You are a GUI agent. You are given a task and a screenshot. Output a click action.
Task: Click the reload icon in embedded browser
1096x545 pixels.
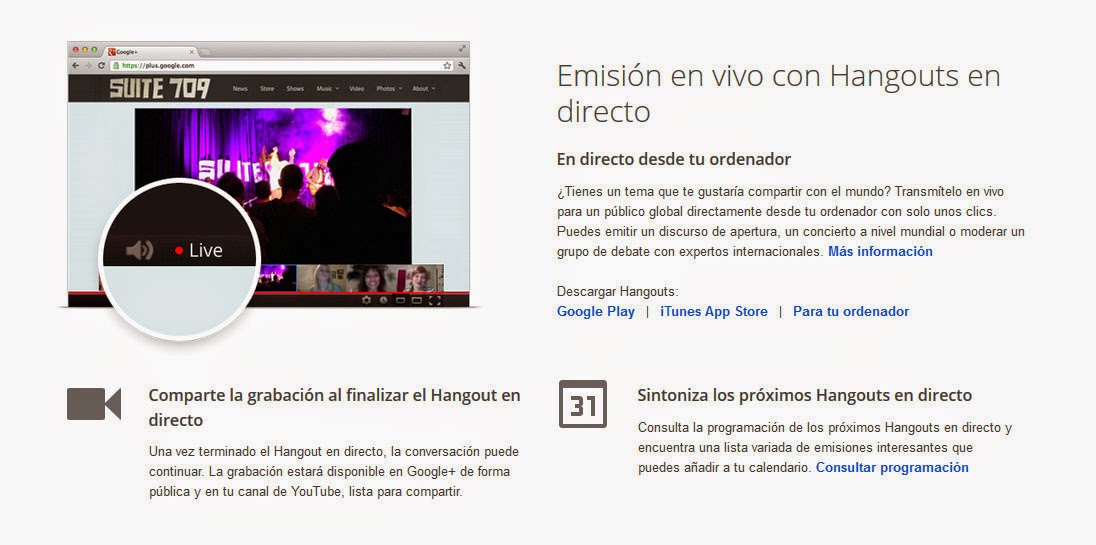click(101, 65)
